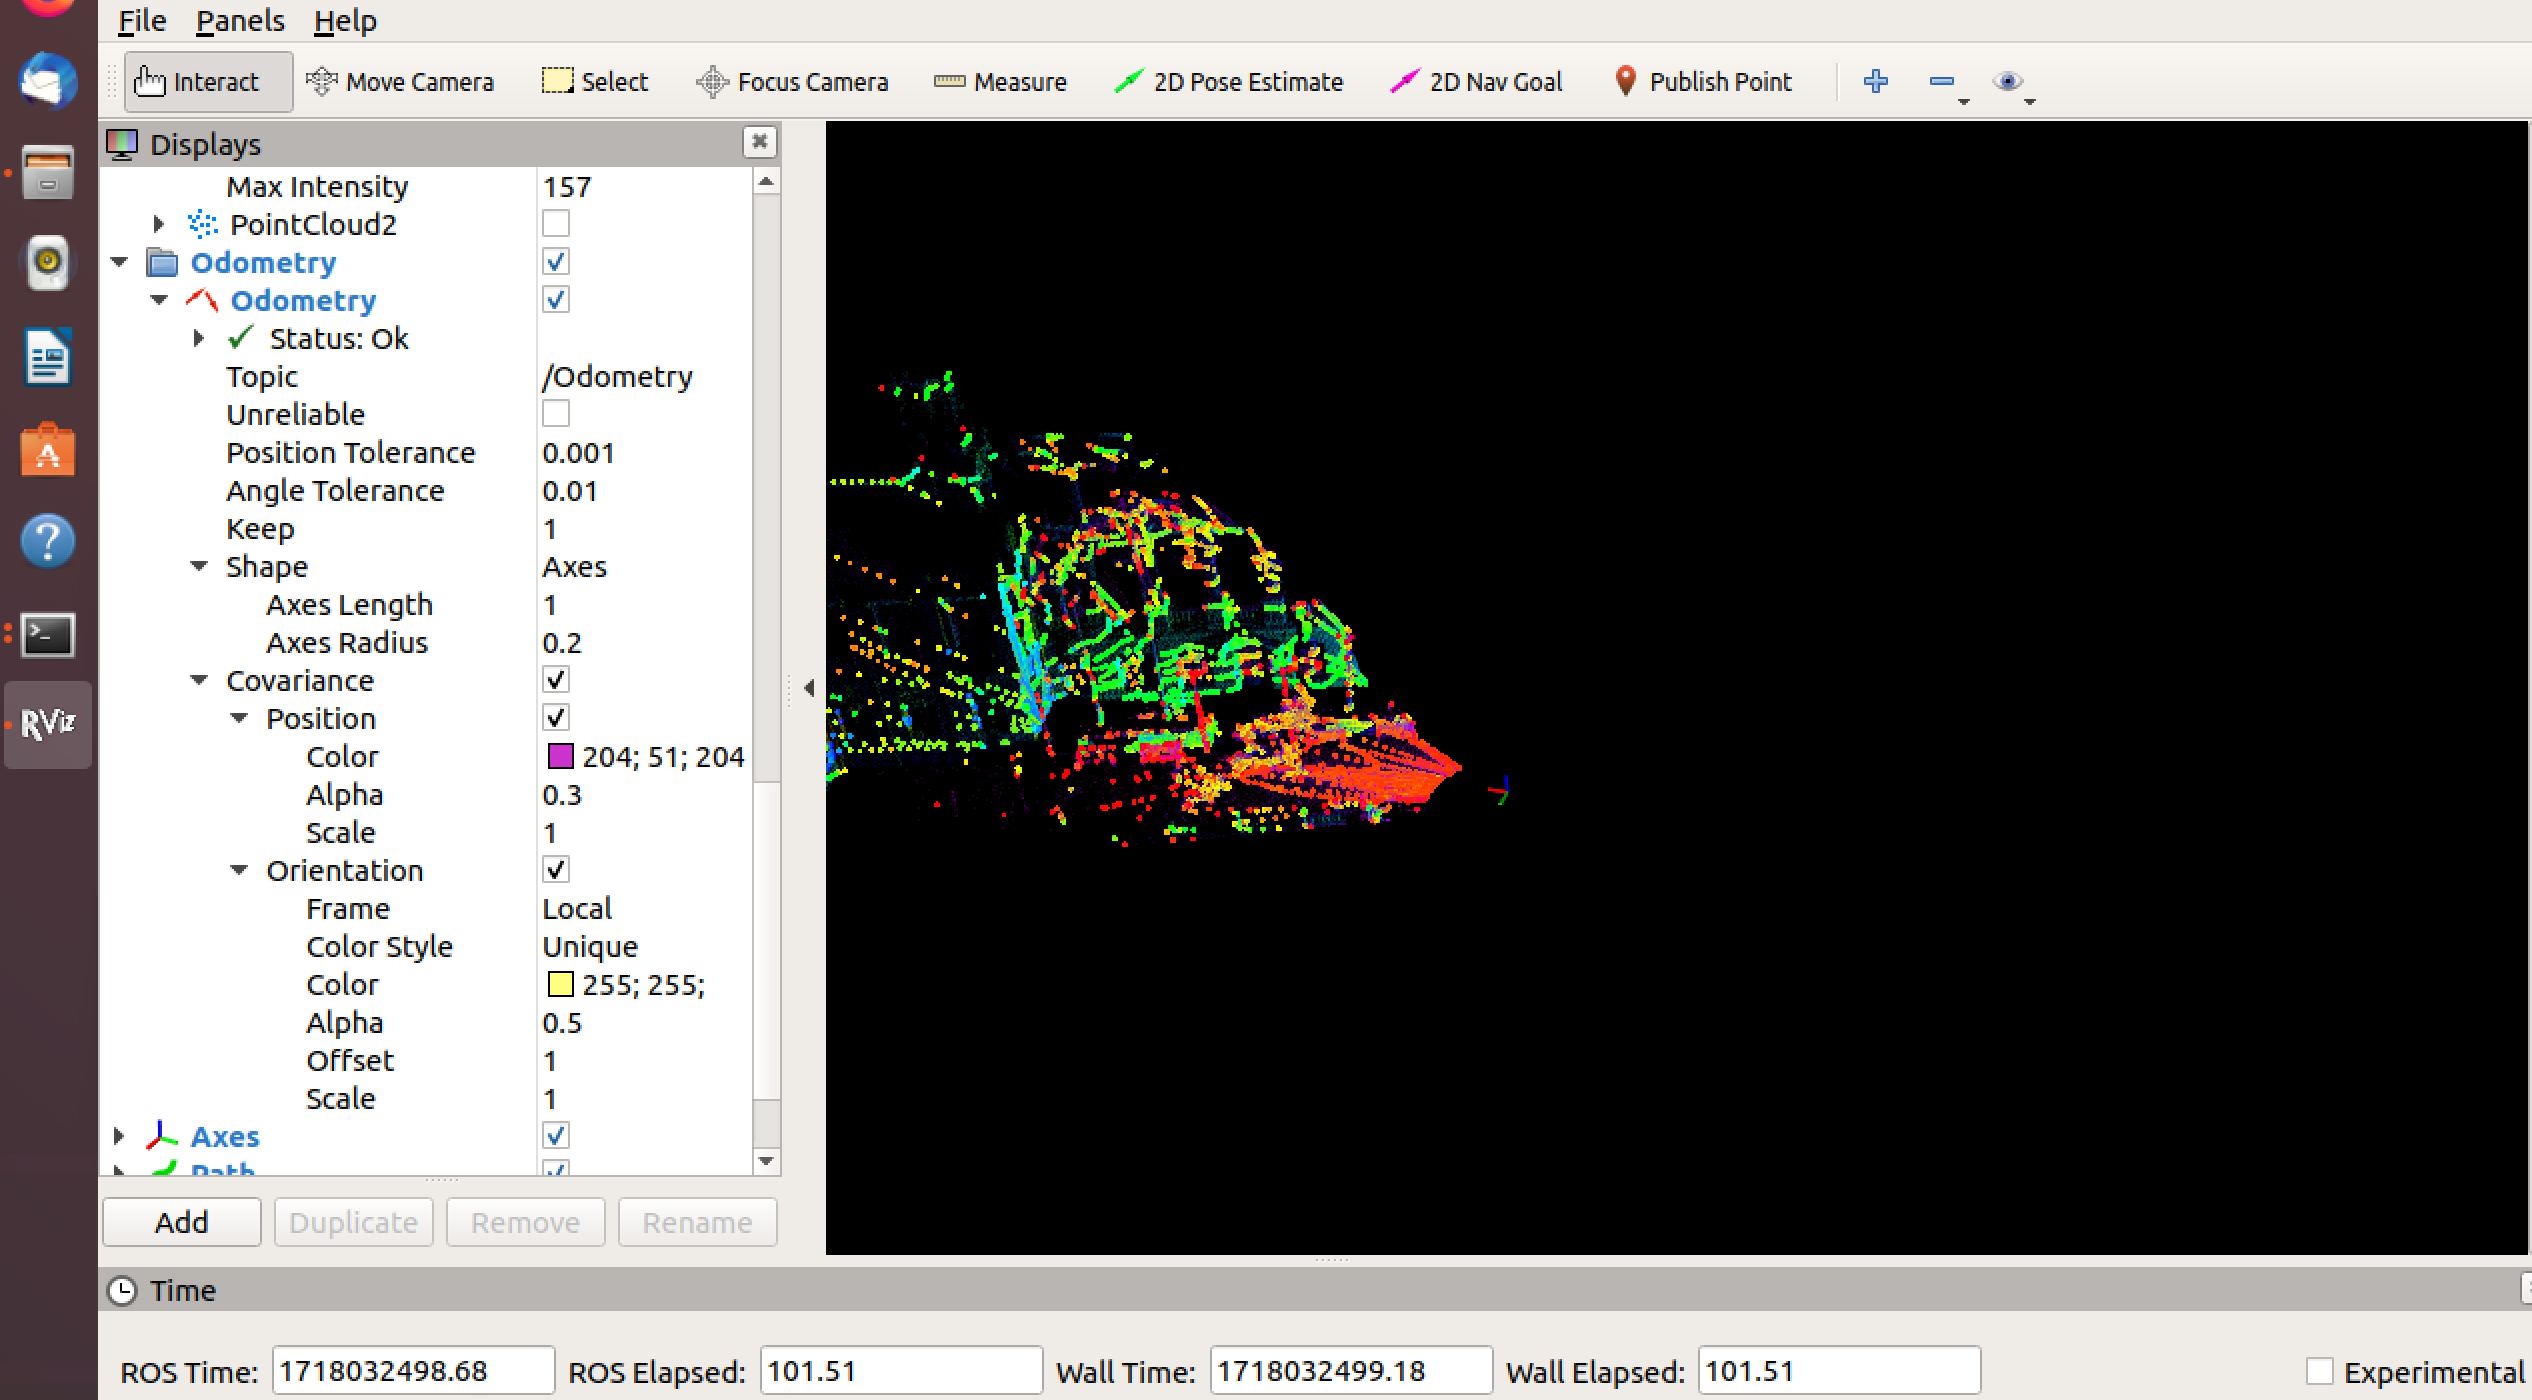Select the 2D Nav Goal tool
The image size is (2532, 1400).
coord(1476,82)
